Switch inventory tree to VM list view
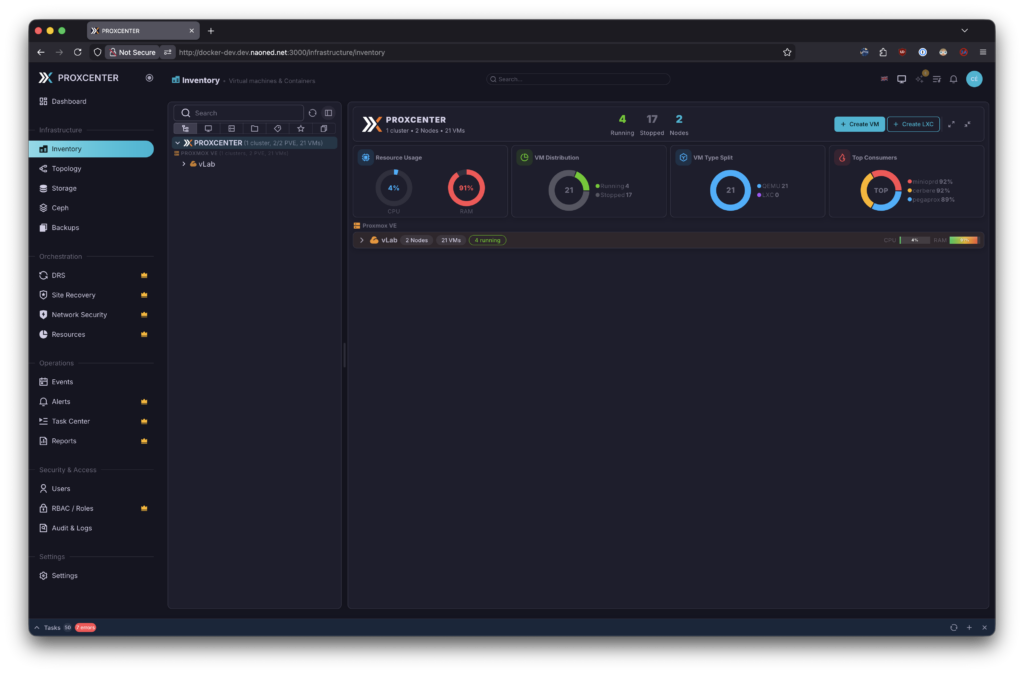The height and width of the screenshot is (674, 1024). coord(208,129)
